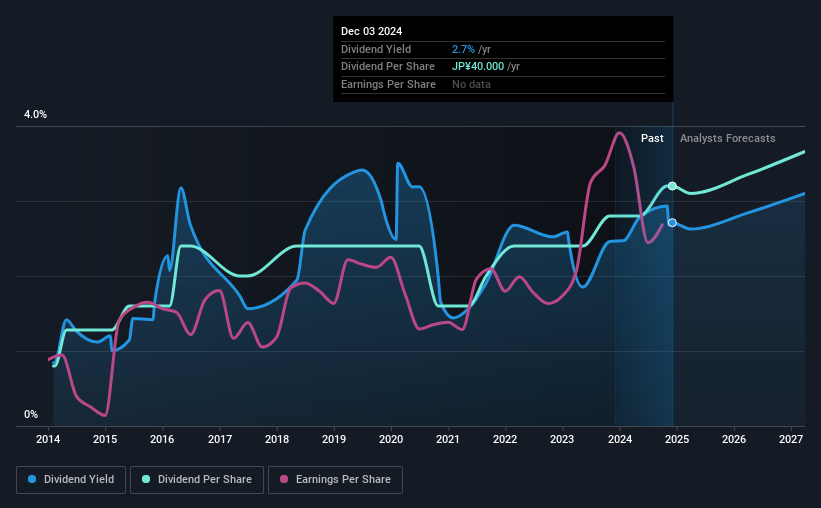
Task: Click the 2026 year axis label
Action: 734,439
